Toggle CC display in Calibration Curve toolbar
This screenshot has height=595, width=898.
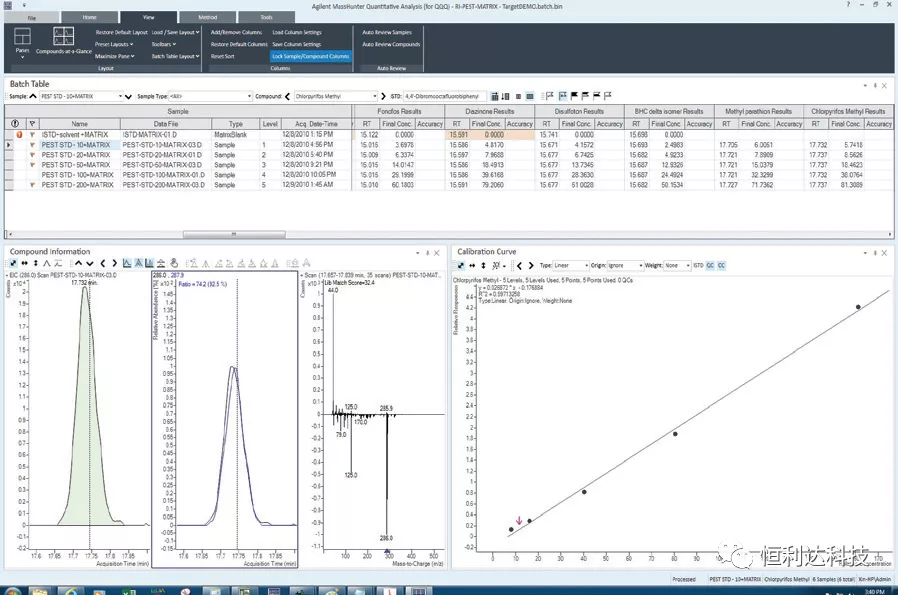pyautogui.click(x=721, y=265)
